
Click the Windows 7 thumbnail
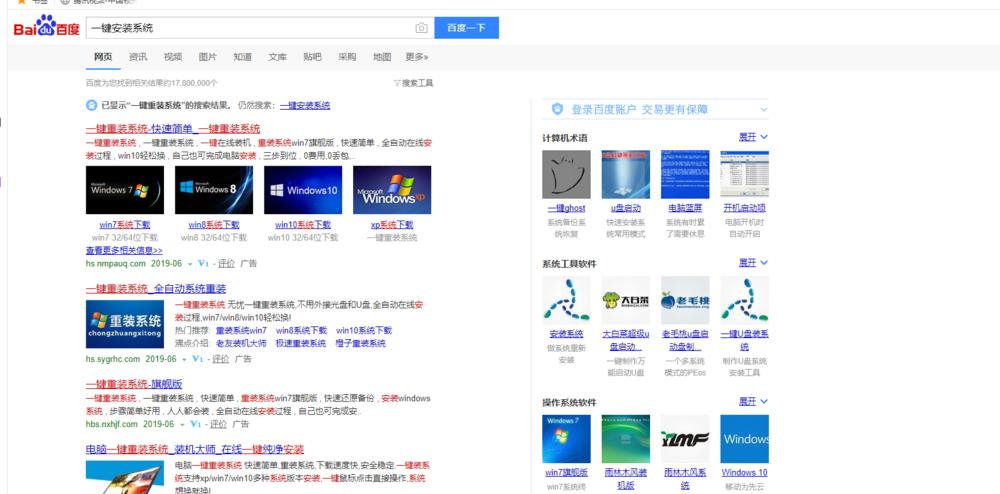[x=125, y=190]
